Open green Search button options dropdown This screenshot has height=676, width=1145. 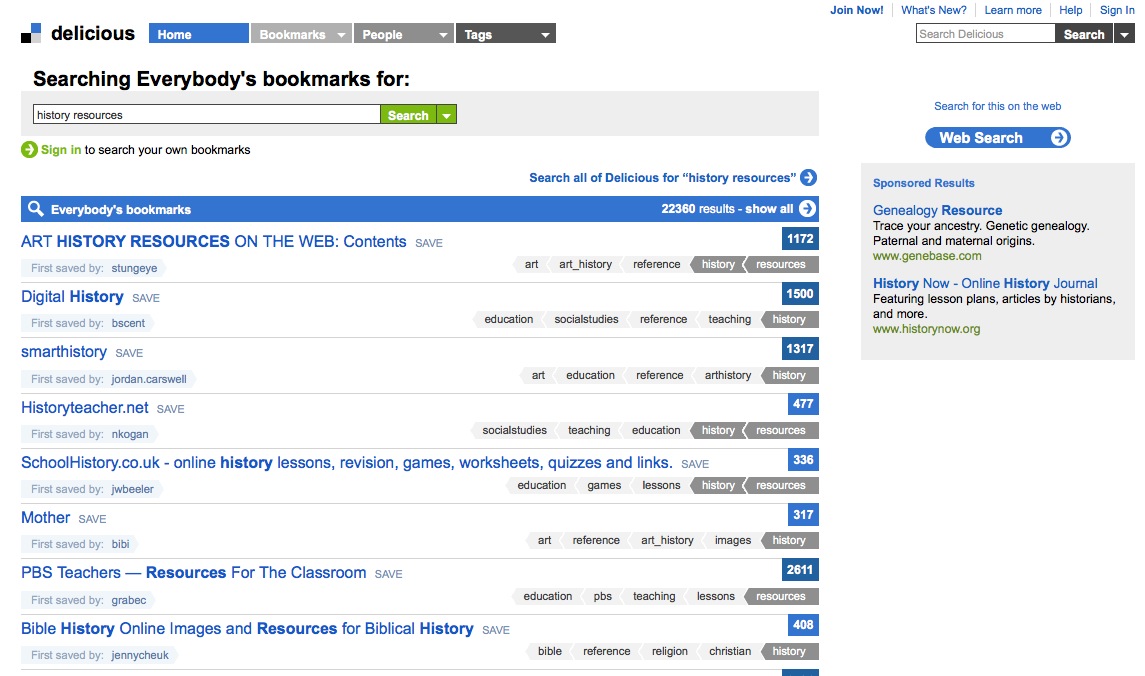pos(447,116)
